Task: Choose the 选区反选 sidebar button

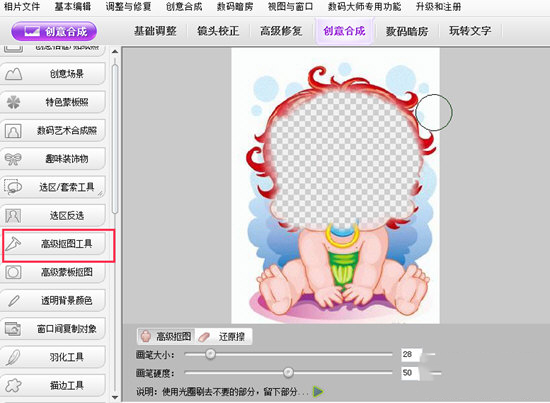Action: [x=53, y=215]
